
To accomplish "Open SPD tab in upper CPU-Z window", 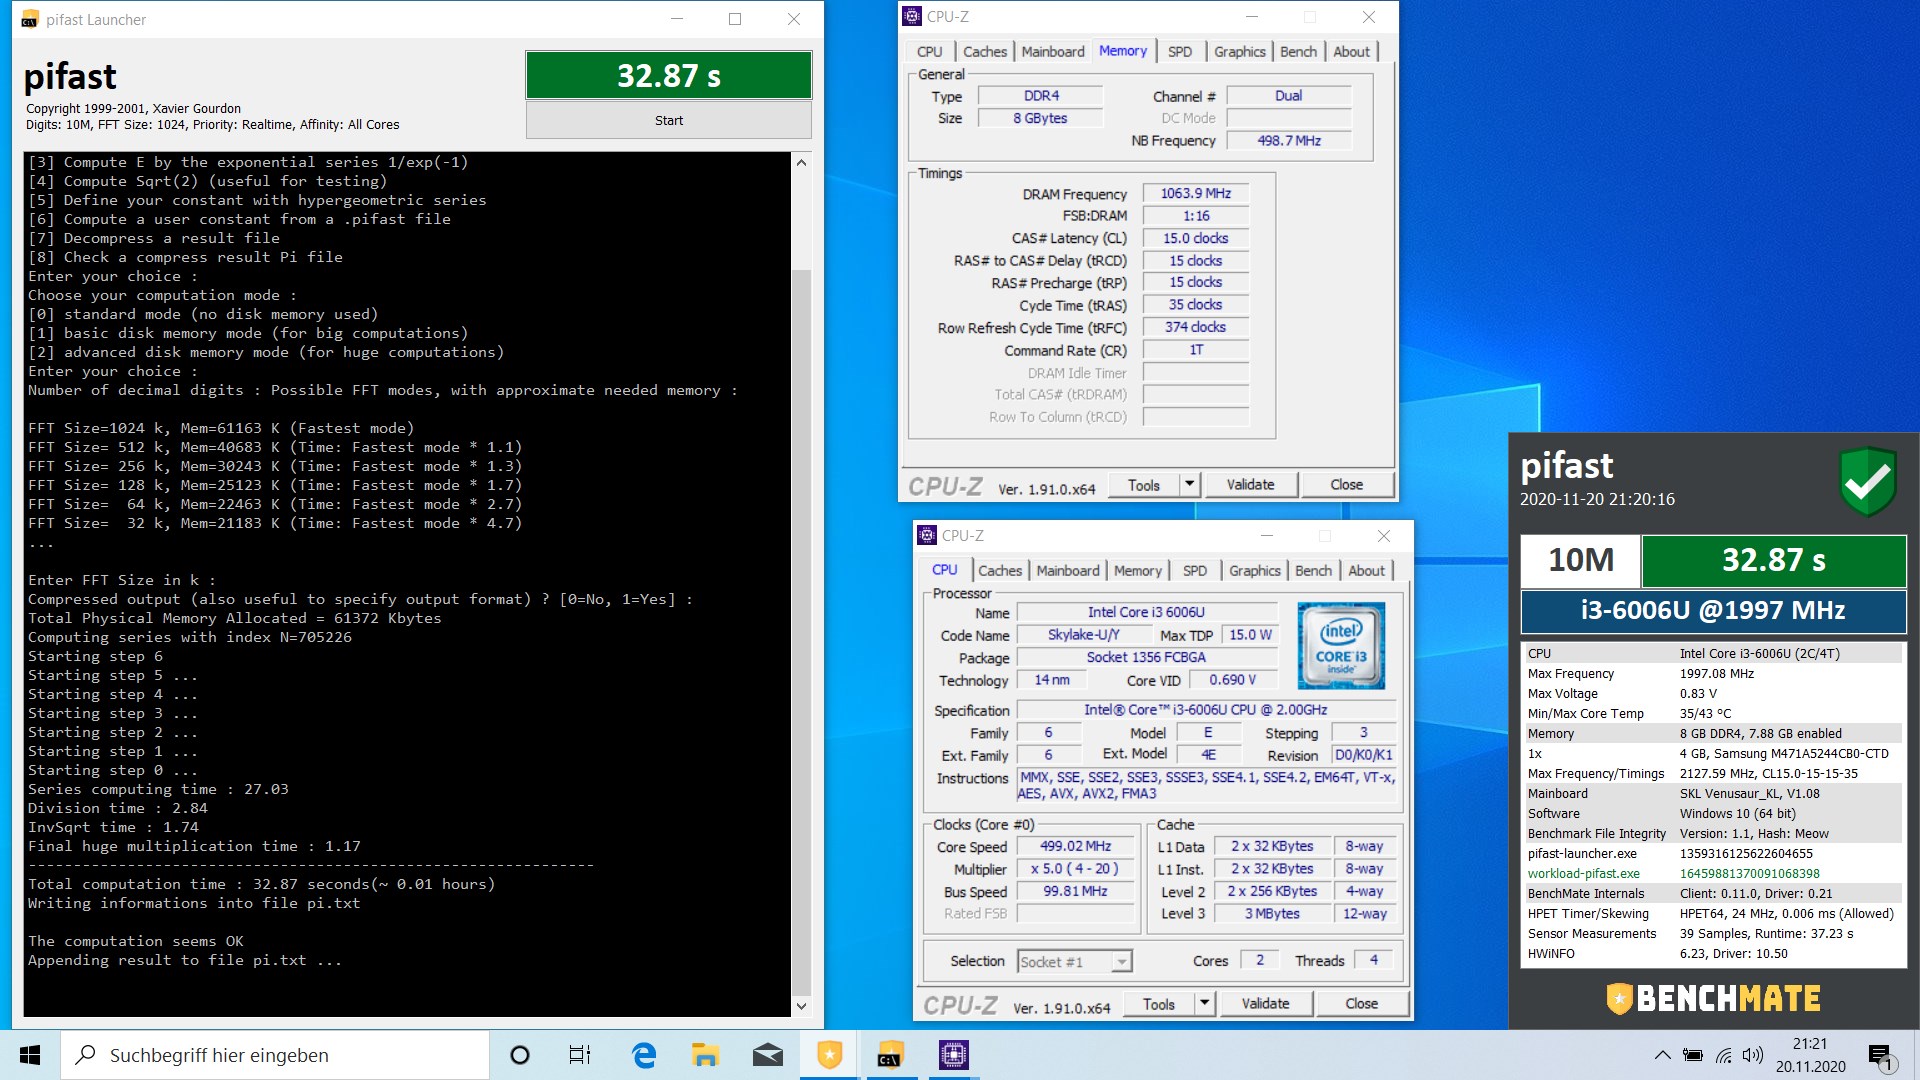I will (x=1180, y=52).
